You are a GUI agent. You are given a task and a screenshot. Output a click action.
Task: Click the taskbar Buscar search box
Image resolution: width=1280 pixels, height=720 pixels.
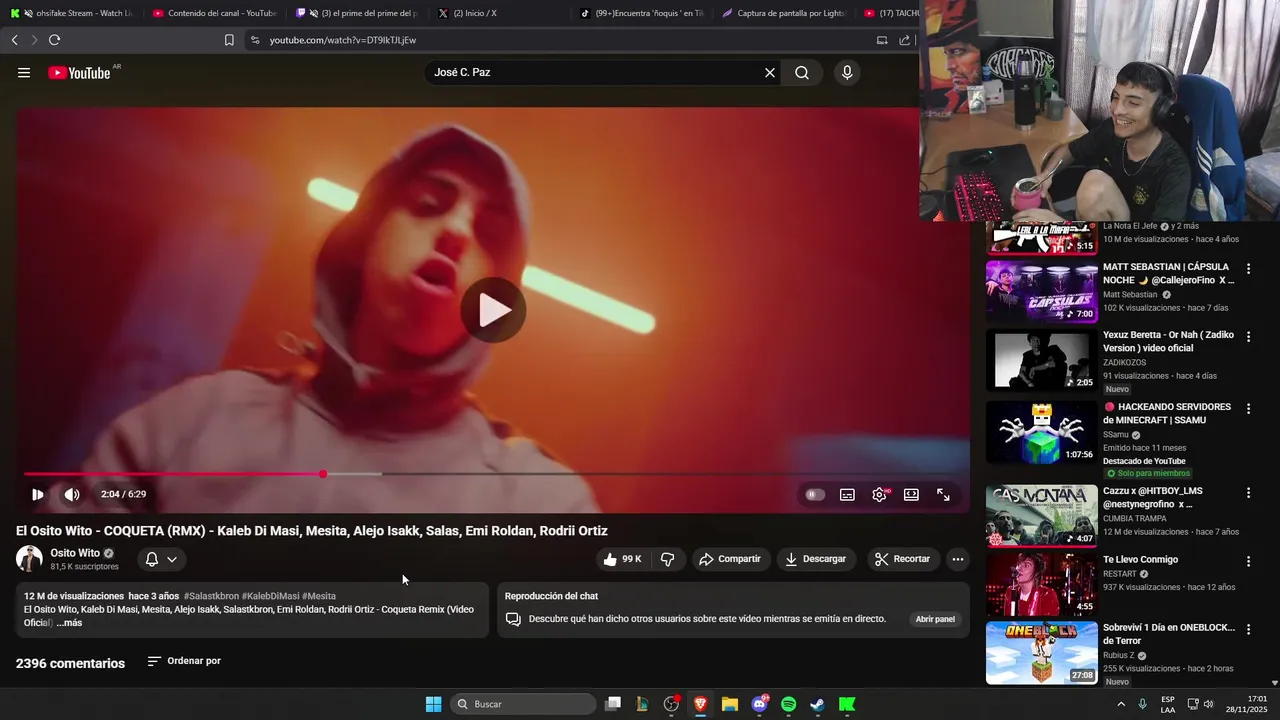tap(524, 704)
